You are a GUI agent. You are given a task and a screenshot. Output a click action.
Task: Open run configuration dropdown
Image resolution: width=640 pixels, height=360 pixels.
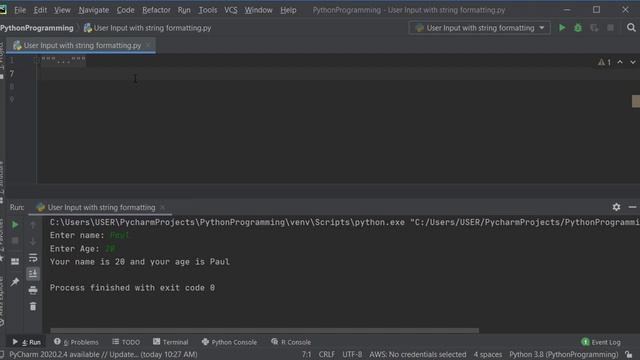point(480,28)
